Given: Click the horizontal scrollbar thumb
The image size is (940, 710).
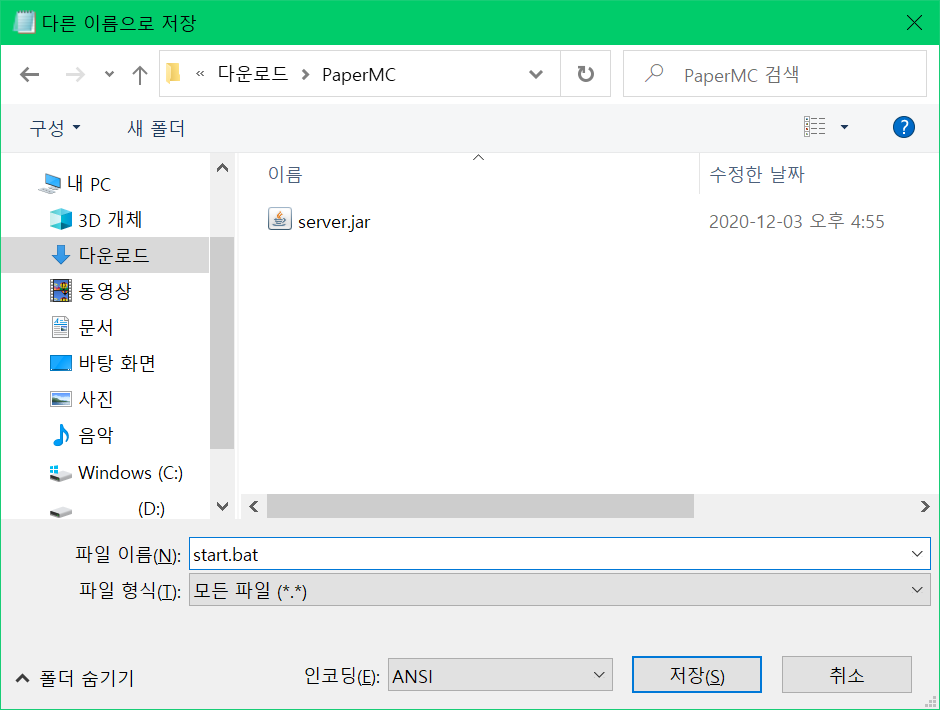Looking at the screenshot, I should [480, 506].
